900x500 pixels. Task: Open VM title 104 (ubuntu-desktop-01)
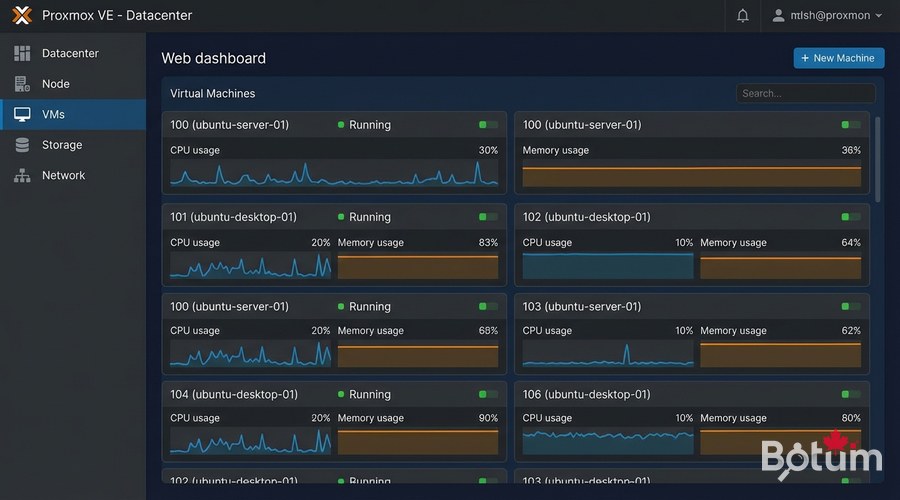[x=234, y=394]
